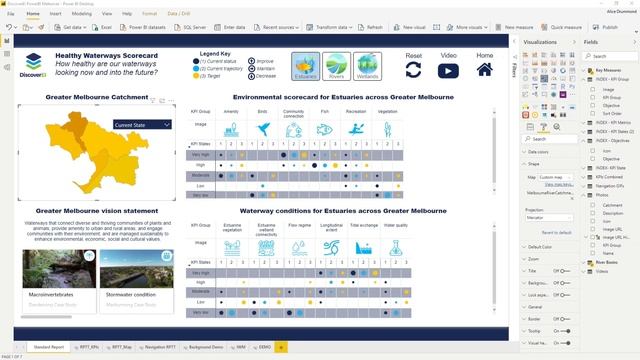Open the Current State dropdown on map
Screen dimensions: 640x360
click(x=142, y=125)
